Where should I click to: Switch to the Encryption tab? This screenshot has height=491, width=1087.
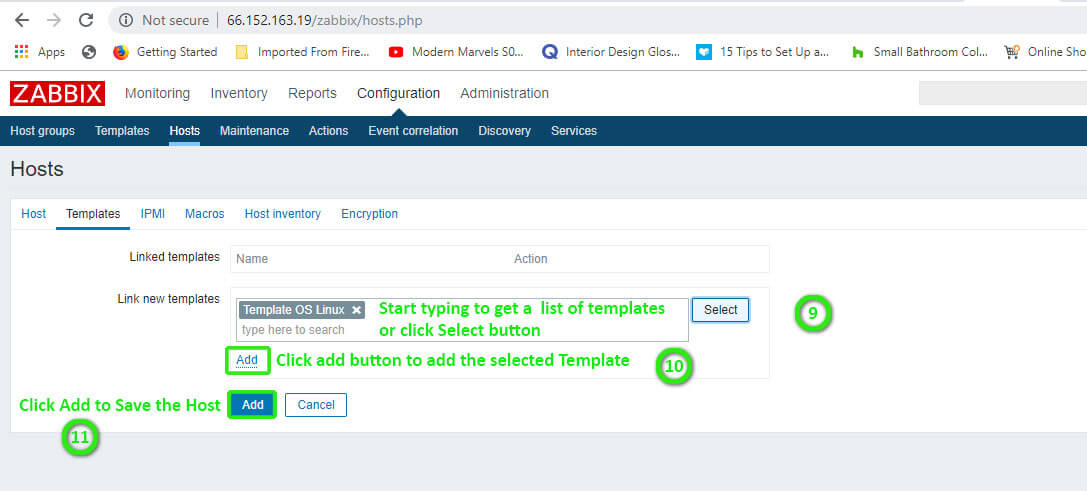pos(369,214)
